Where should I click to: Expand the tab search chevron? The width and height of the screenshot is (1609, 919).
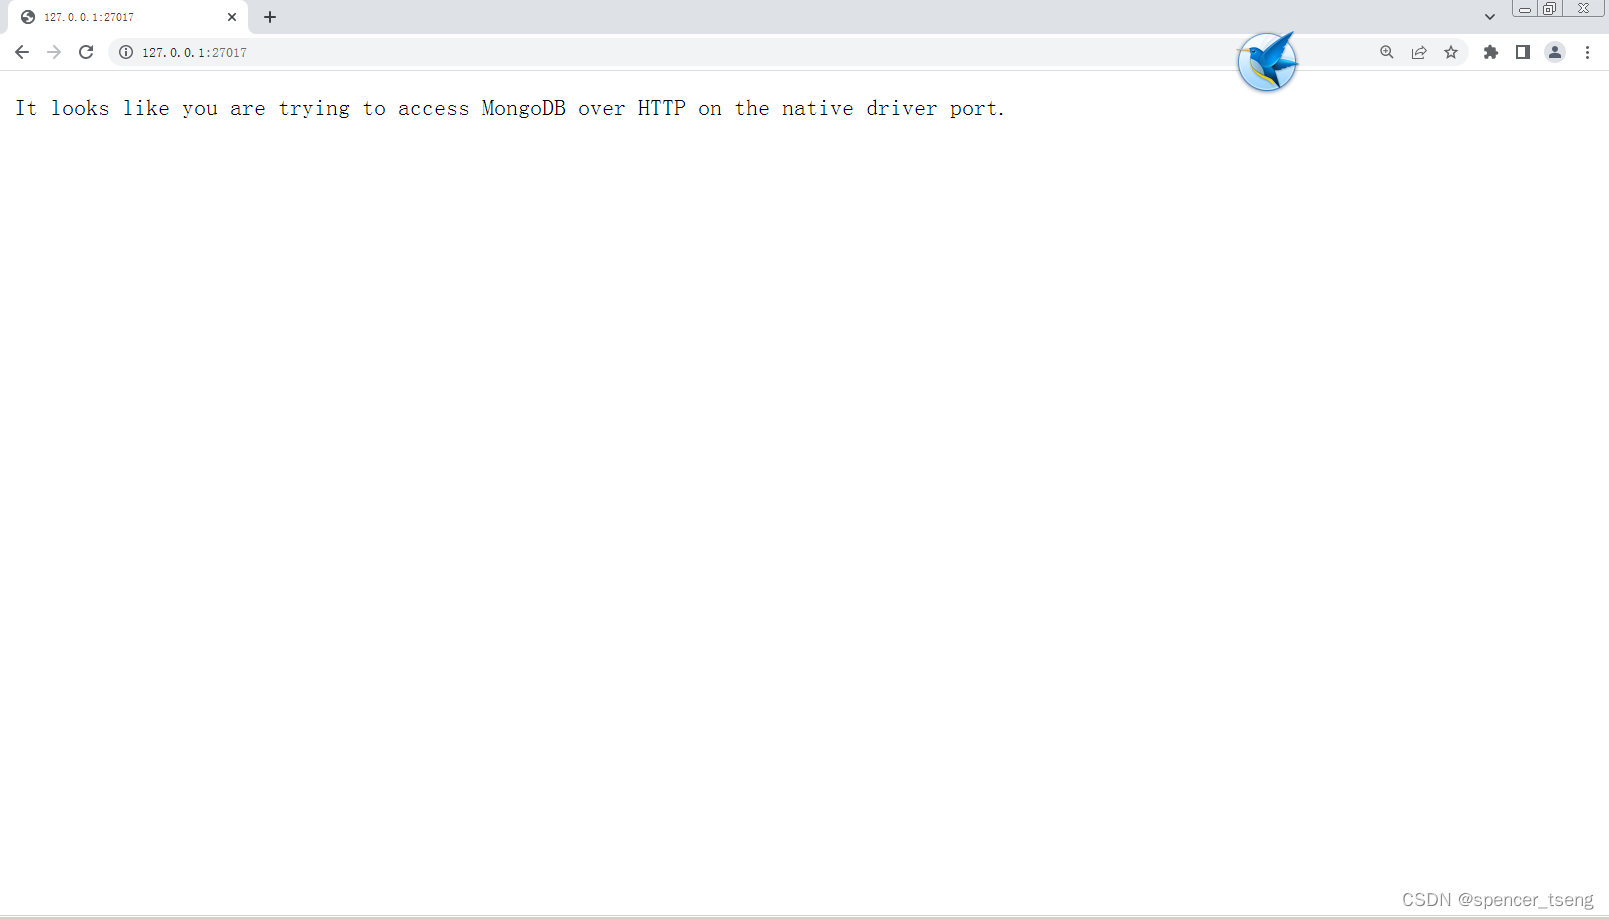click(x=1490, y=17)
